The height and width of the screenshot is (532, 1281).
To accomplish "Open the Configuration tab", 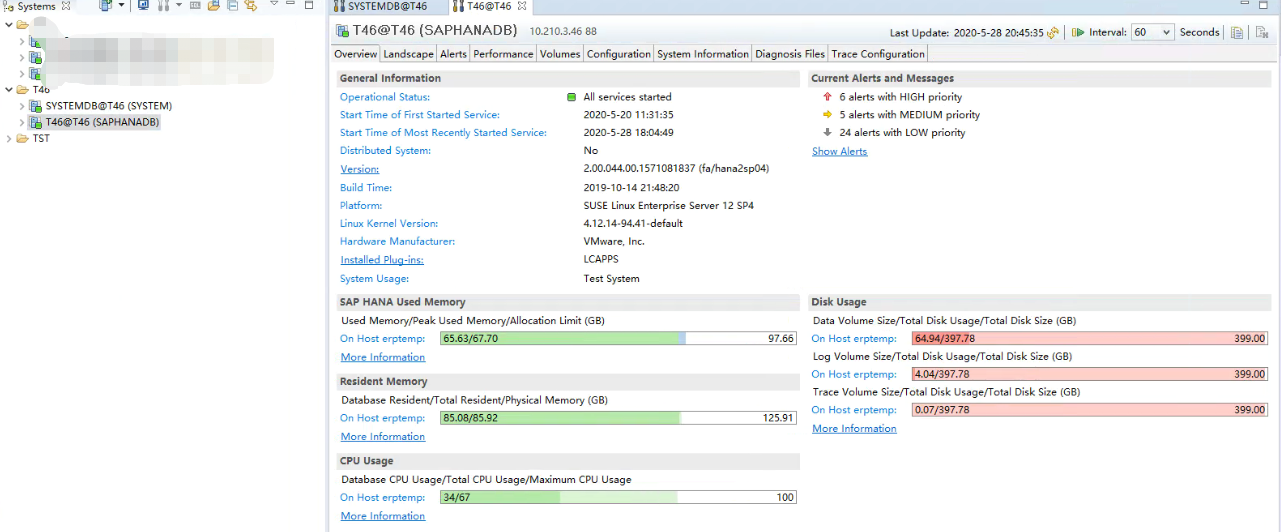I will tap(618, 54).
